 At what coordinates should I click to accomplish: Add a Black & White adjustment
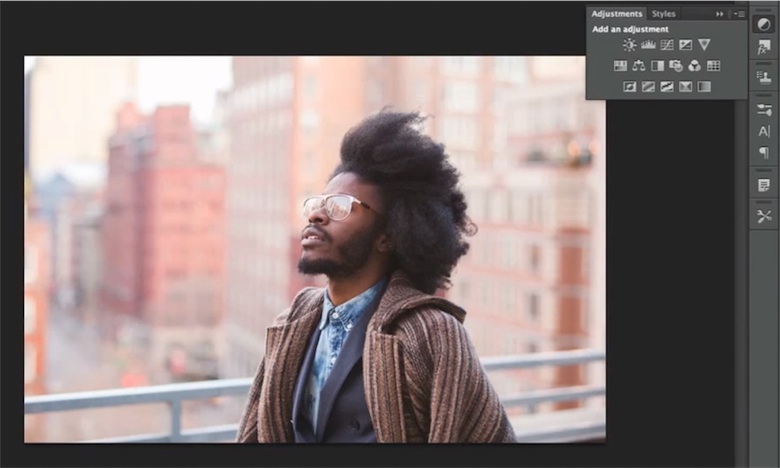click(657, 66)
